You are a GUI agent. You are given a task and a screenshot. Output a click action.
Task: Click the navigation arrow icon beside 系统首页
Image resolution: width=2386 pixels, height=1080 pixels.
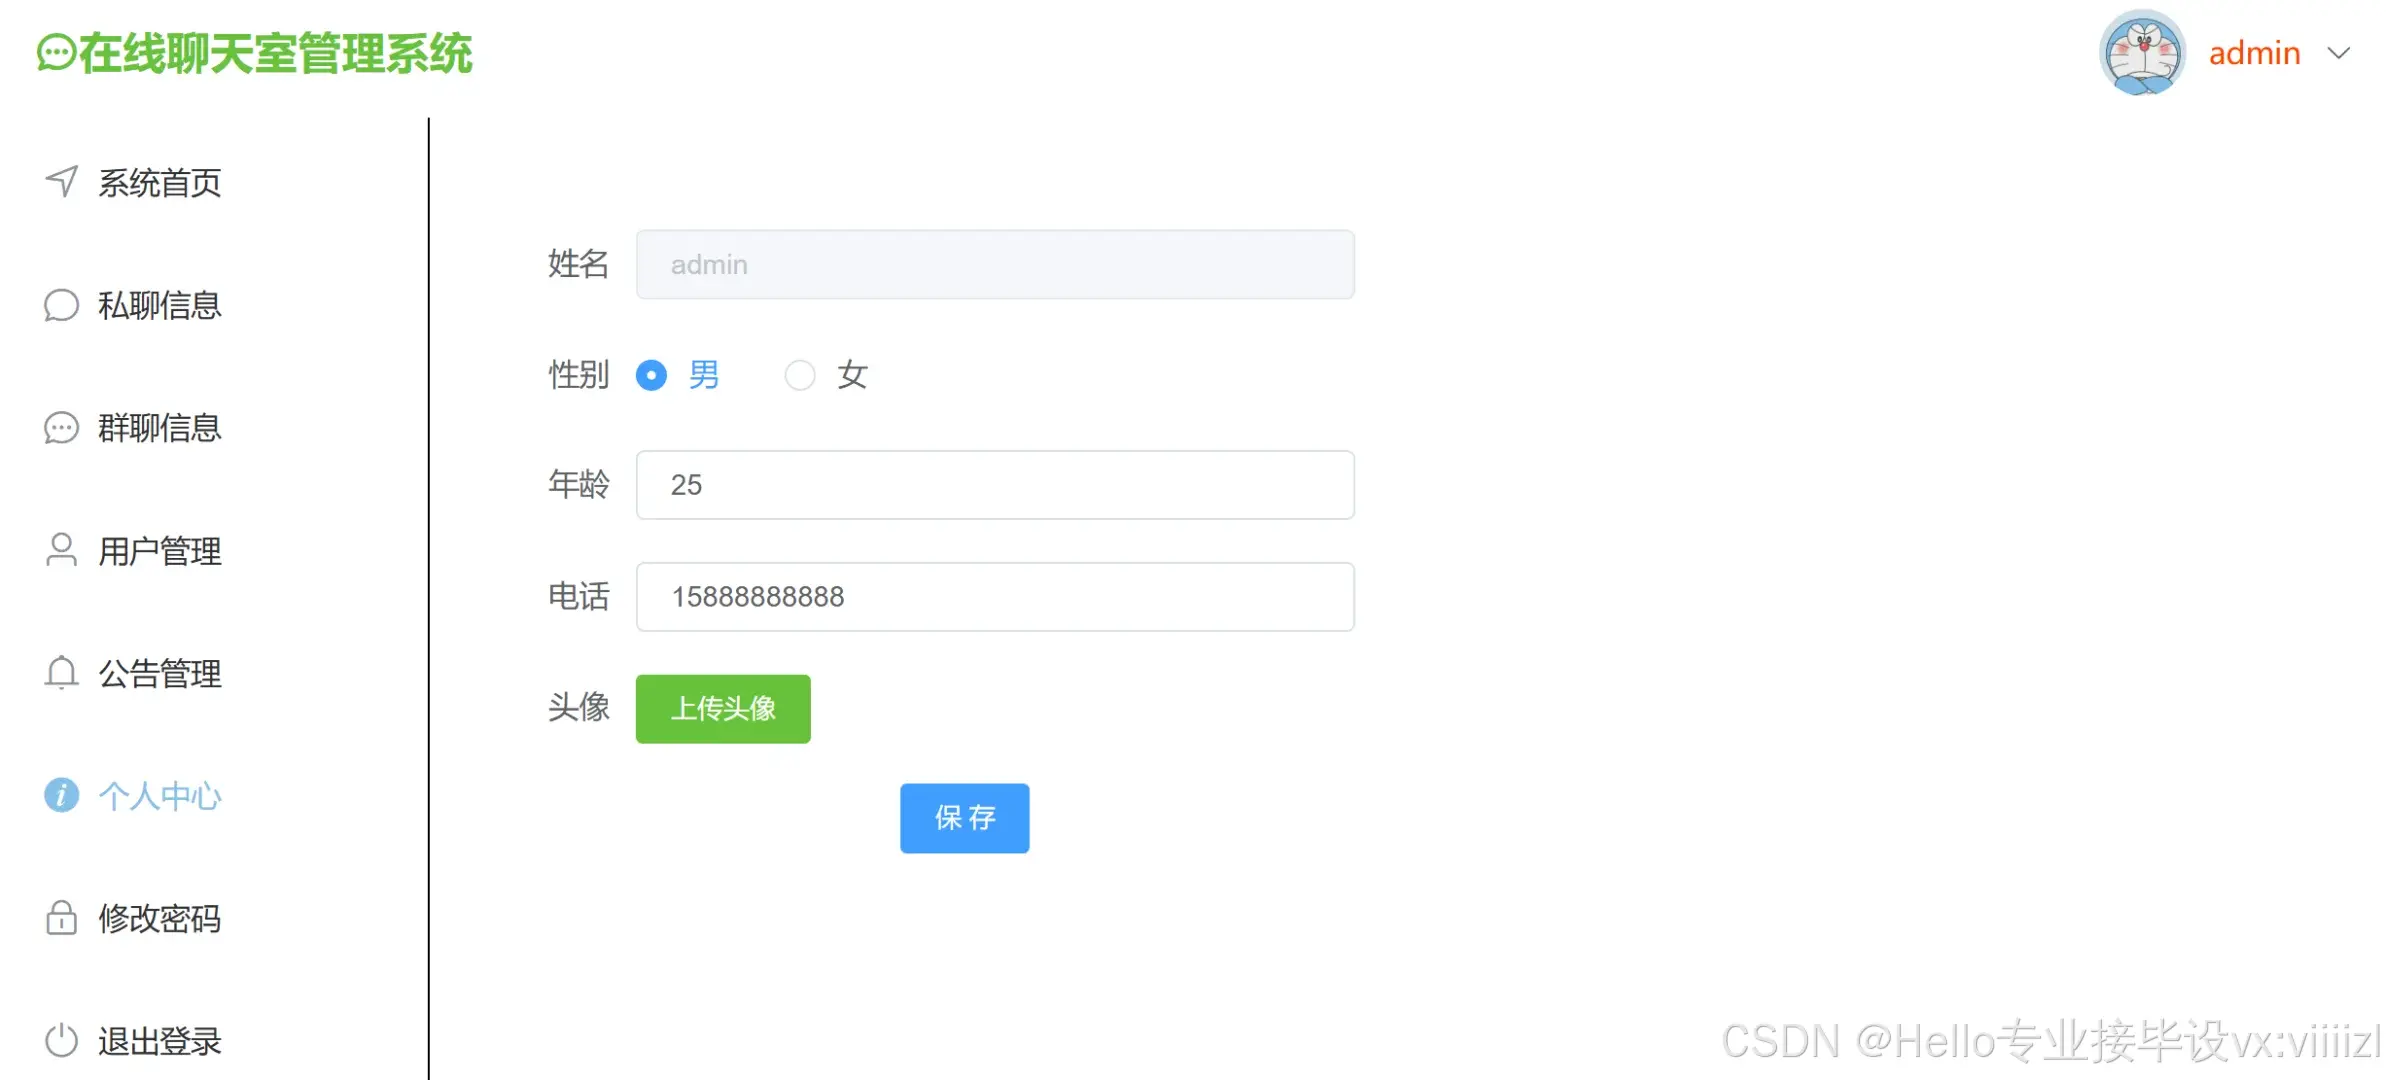pos(61,181)
